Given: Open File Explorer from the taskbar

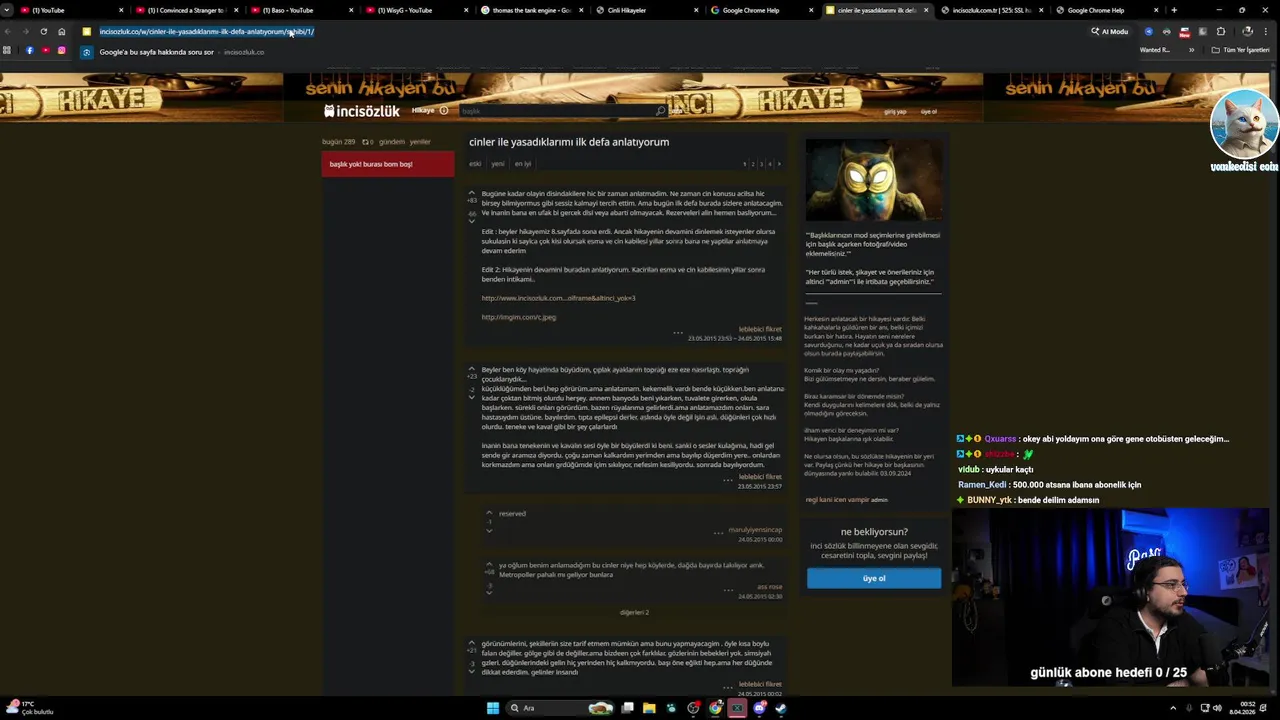Looking at the screenshot, I should coord(649,708).
